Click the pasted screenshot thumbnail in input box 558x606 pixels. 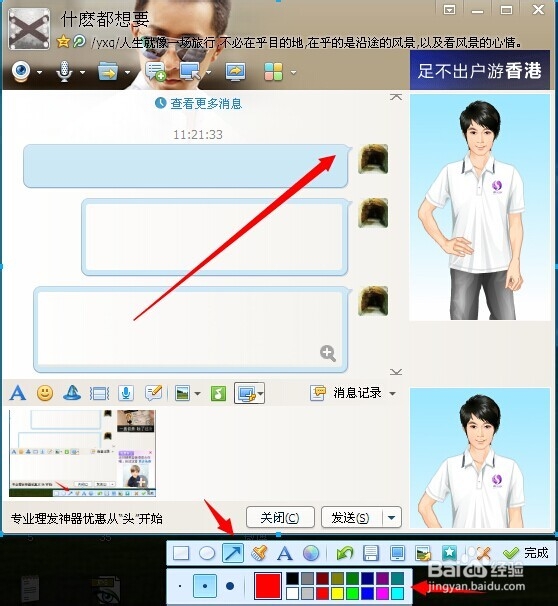pos(82,453)
